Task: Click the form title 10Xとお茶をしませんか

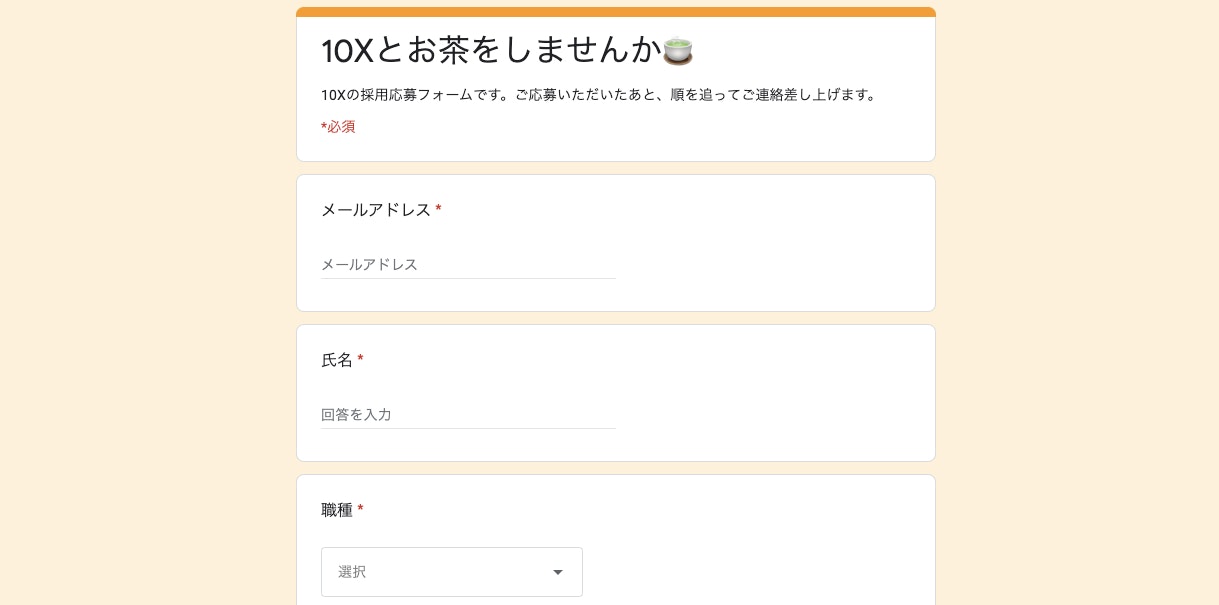Action: [490, 50]
